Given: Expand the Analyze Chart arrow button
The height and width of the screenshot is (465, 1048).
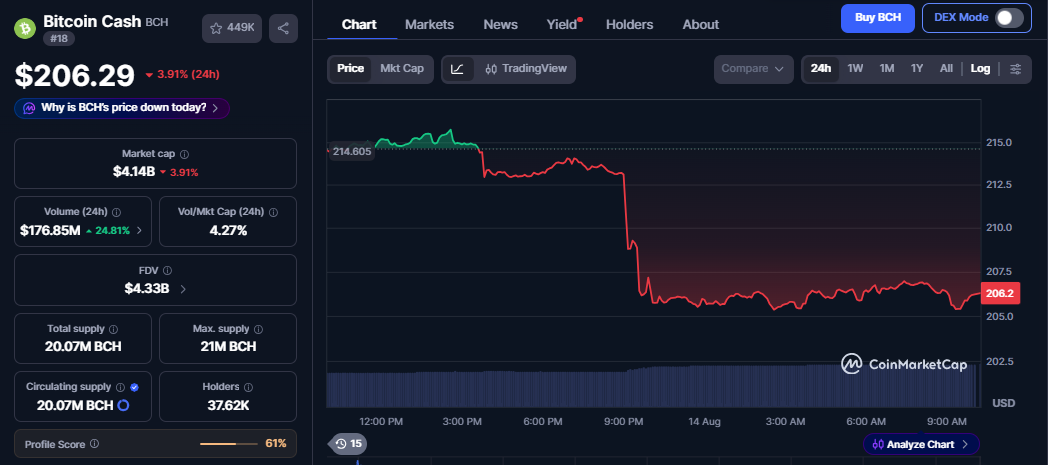Looking at the screenshot, I should pos(922,444).
